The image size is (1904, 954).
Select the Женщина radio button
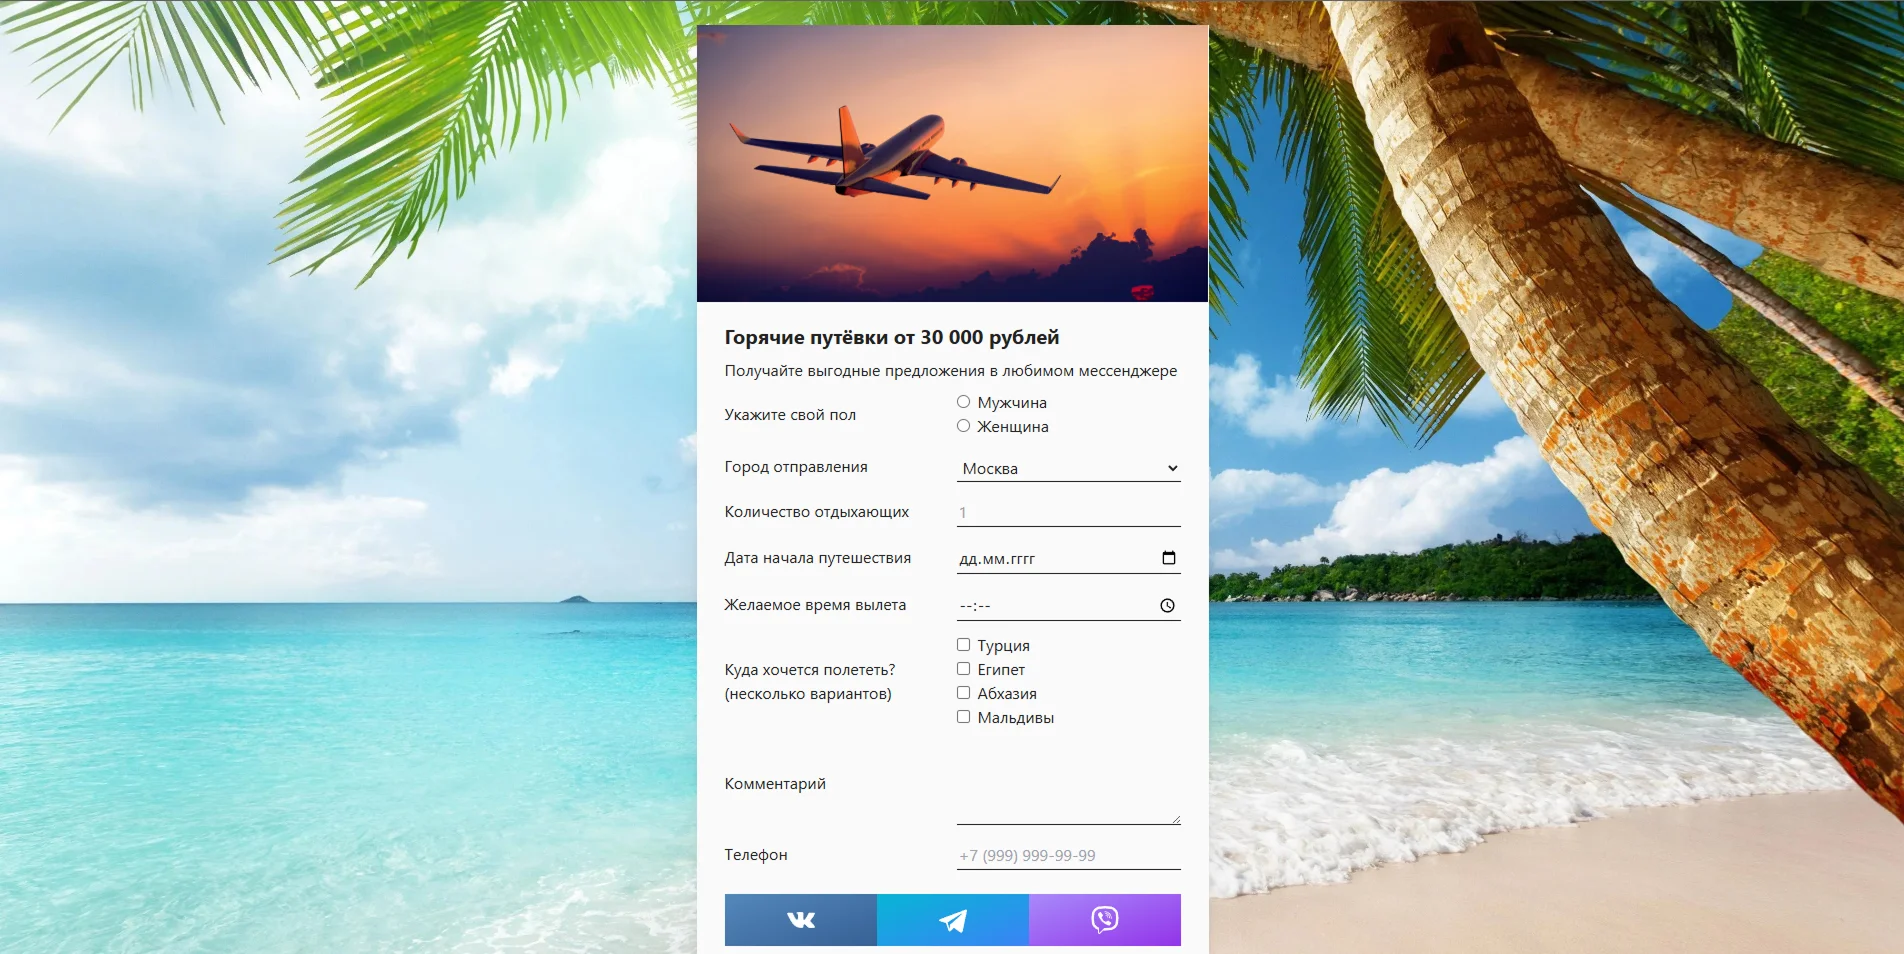964,426
